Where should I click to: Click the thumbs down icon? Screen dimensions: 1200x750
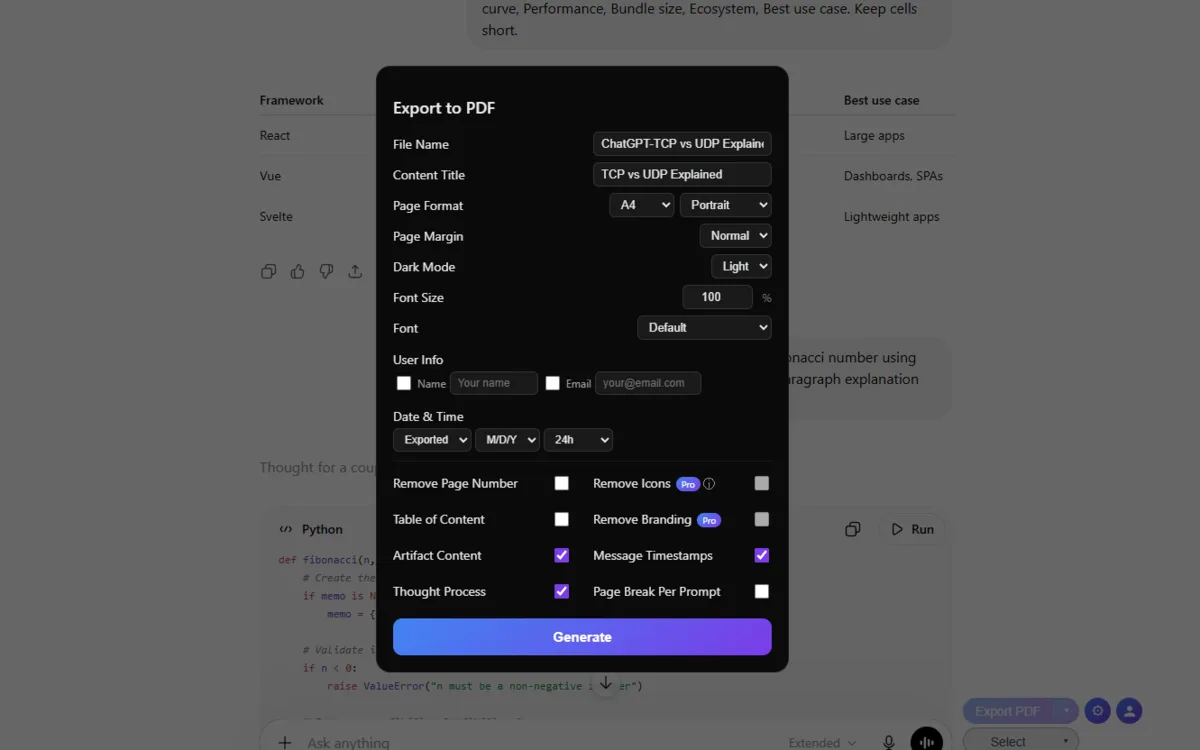326,271
